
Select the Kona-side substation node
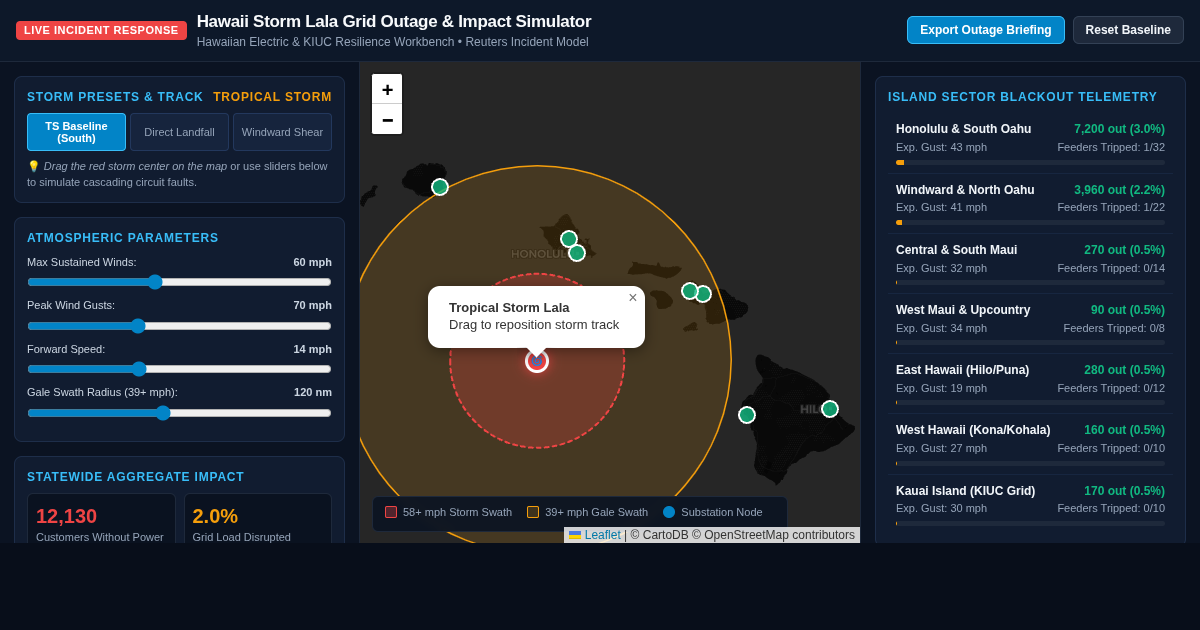tap(747, 415)
